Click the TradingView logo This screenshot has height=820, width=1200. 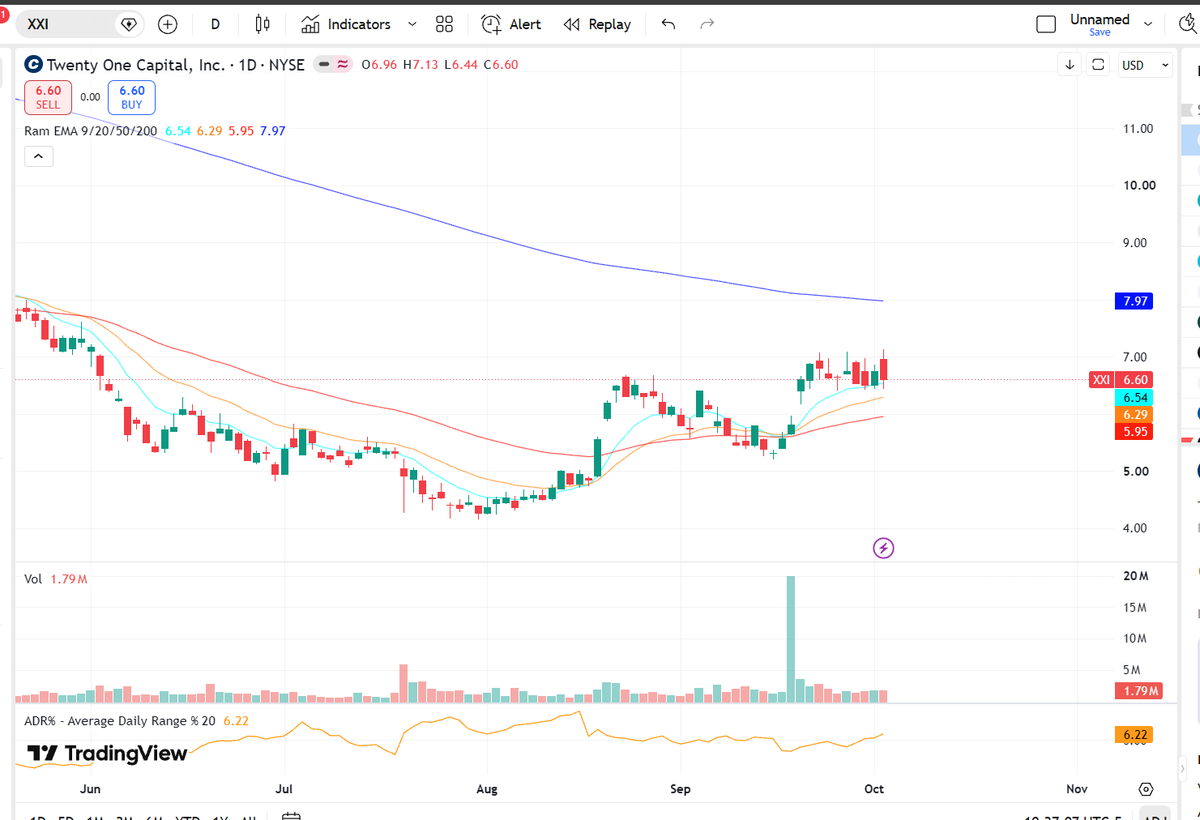tap(107, 754)
